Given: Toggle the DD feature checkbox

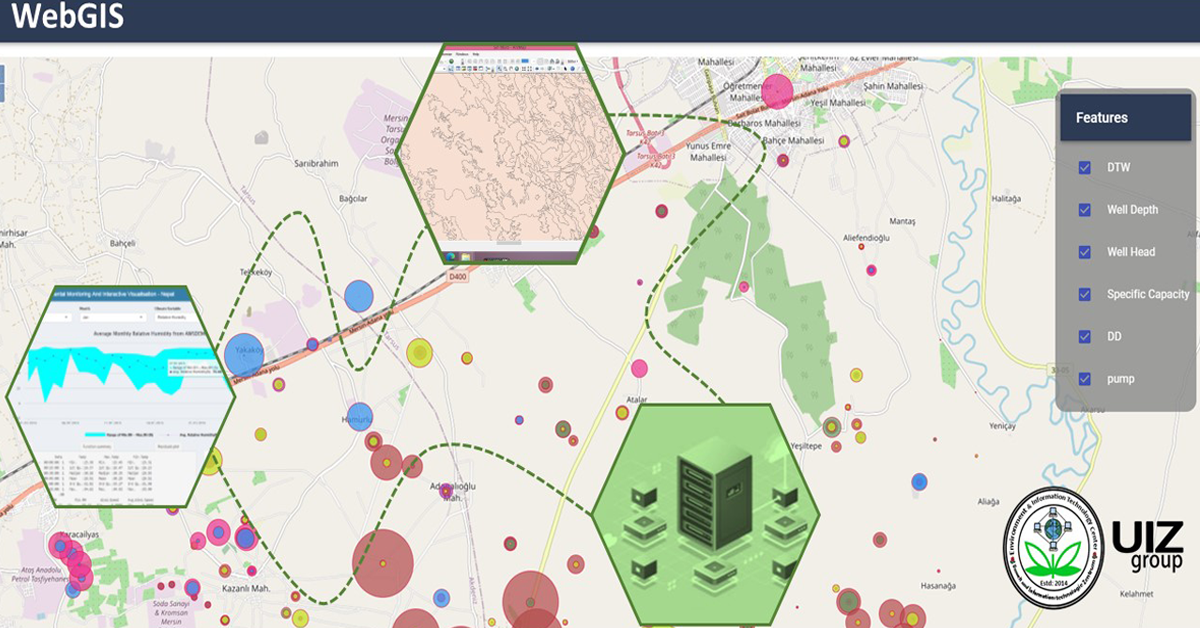Looking at the screenshot, I should tap(1084, 337).
